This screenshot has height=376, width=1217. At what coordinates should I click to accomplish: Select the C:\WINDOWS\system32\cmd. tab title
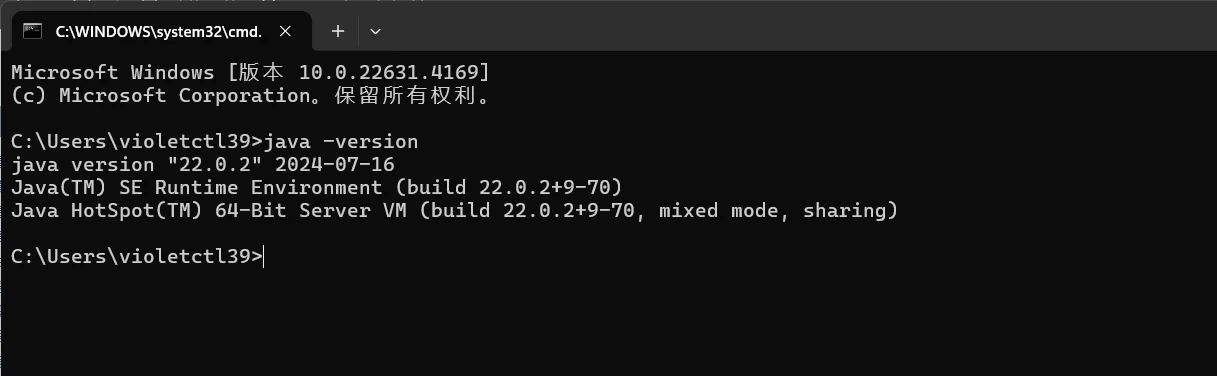click(158, 31)
